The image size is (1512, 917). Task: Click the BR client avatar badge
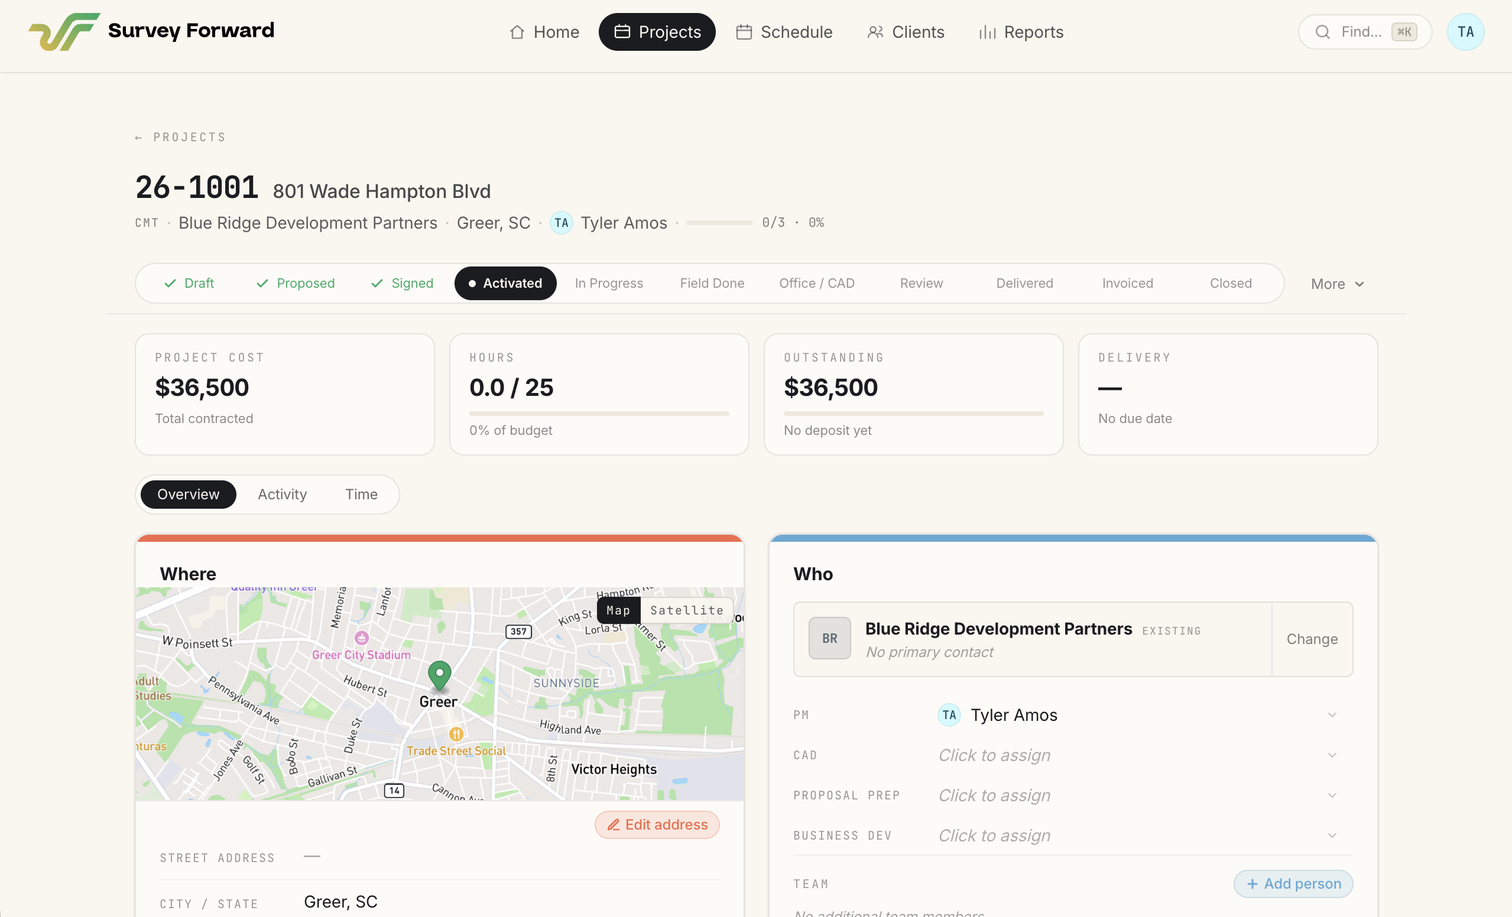pos(830,638)
